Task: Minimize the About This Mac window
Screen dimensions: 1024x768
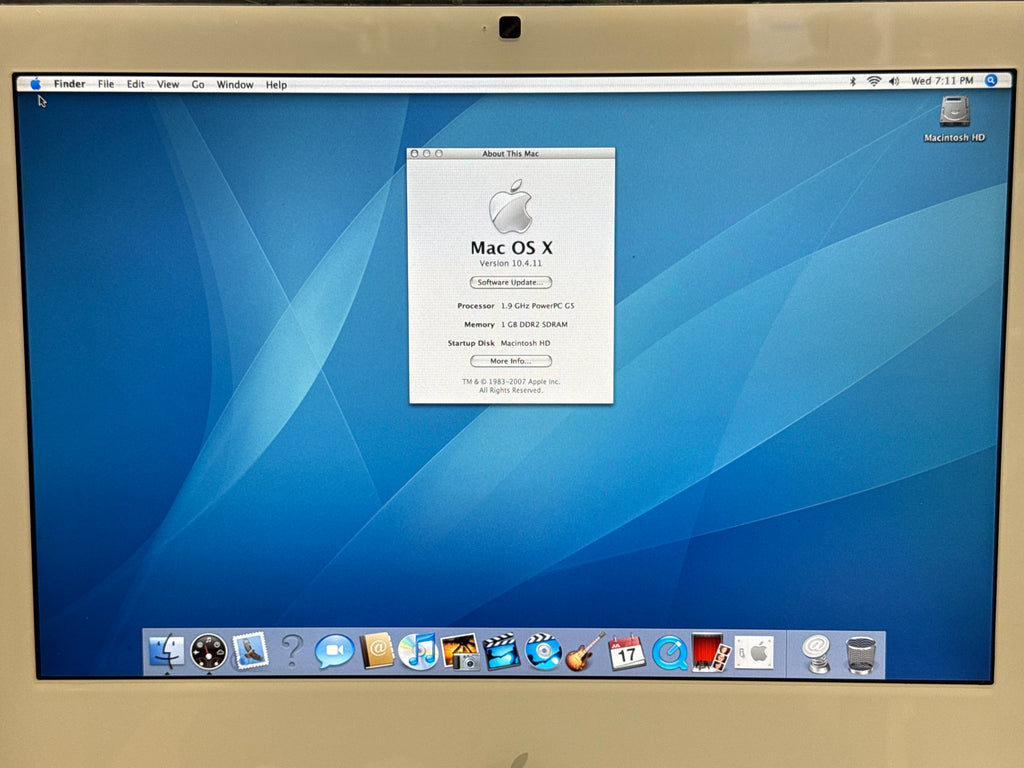Action: point(426,153)
